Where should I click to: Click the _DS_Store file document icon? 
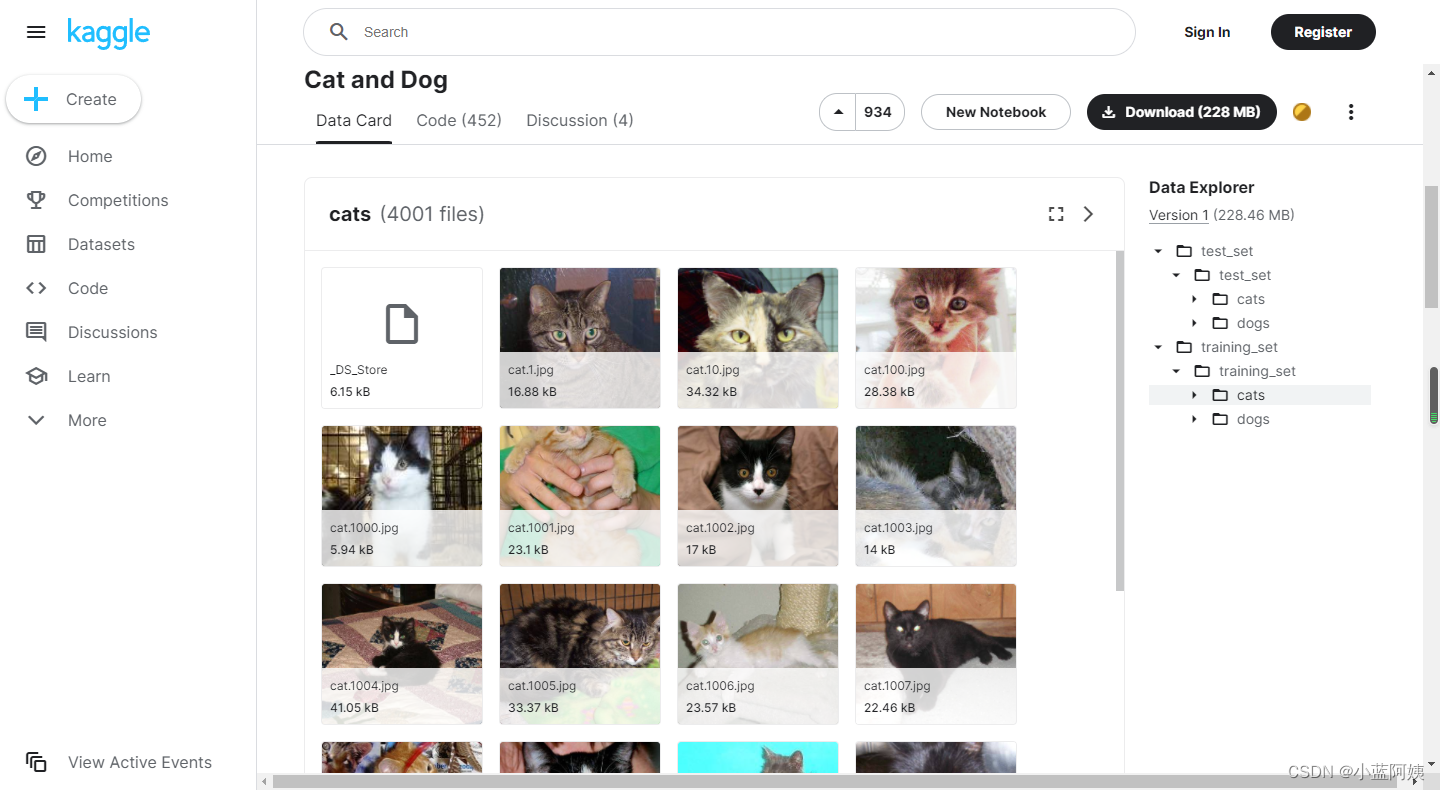402,324
